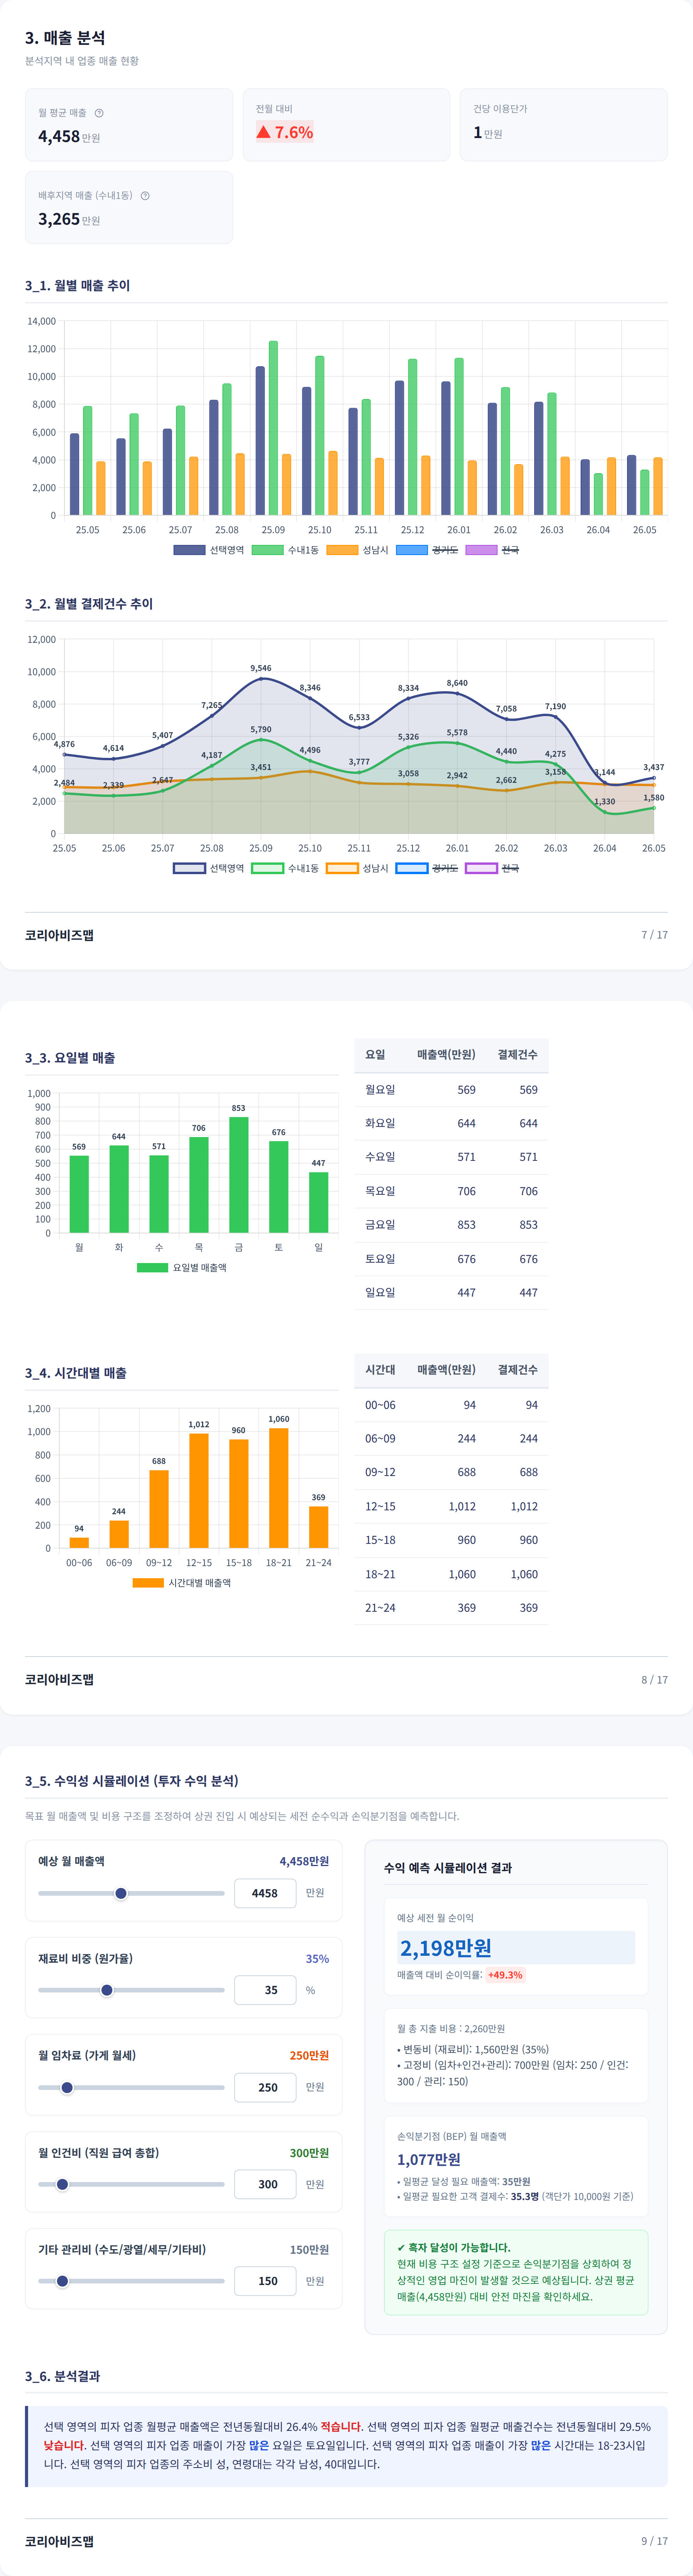Click the 12~15 bar labeled 1,012

click(199, 1491)
